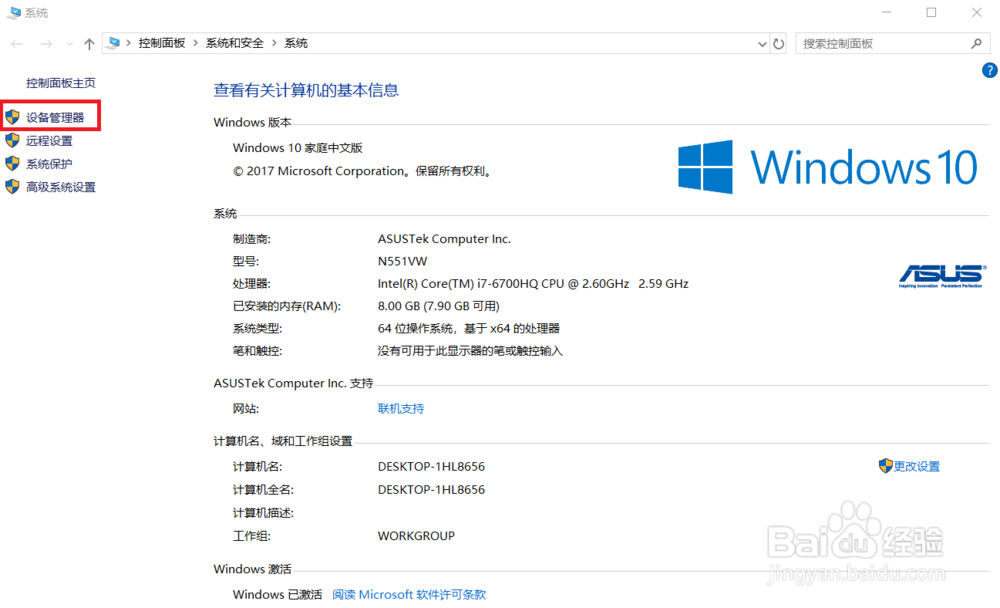The height and width of the screenshot is (608, 1000).
Task: Open address bar history dropdown
Action: click(761, 43)
